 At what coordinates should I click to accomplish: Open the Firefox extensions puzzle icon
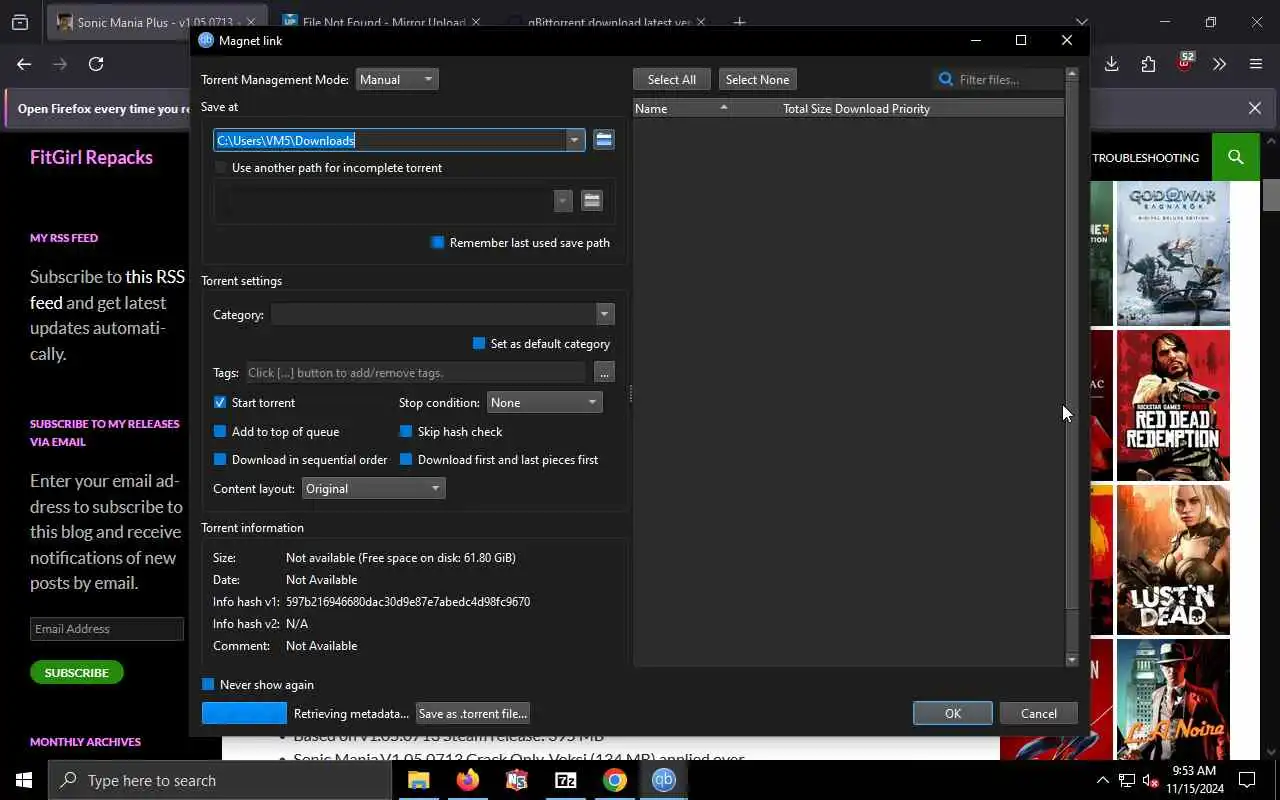pyautogui.click(x=1148, y=64)
